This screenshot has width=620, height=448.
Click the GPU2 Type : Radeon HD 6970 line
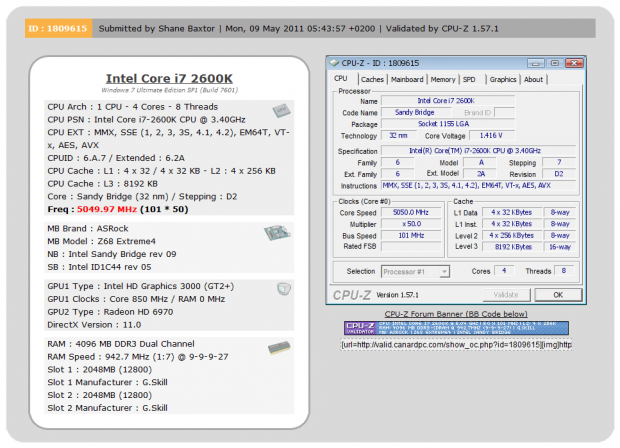point(110,312)
